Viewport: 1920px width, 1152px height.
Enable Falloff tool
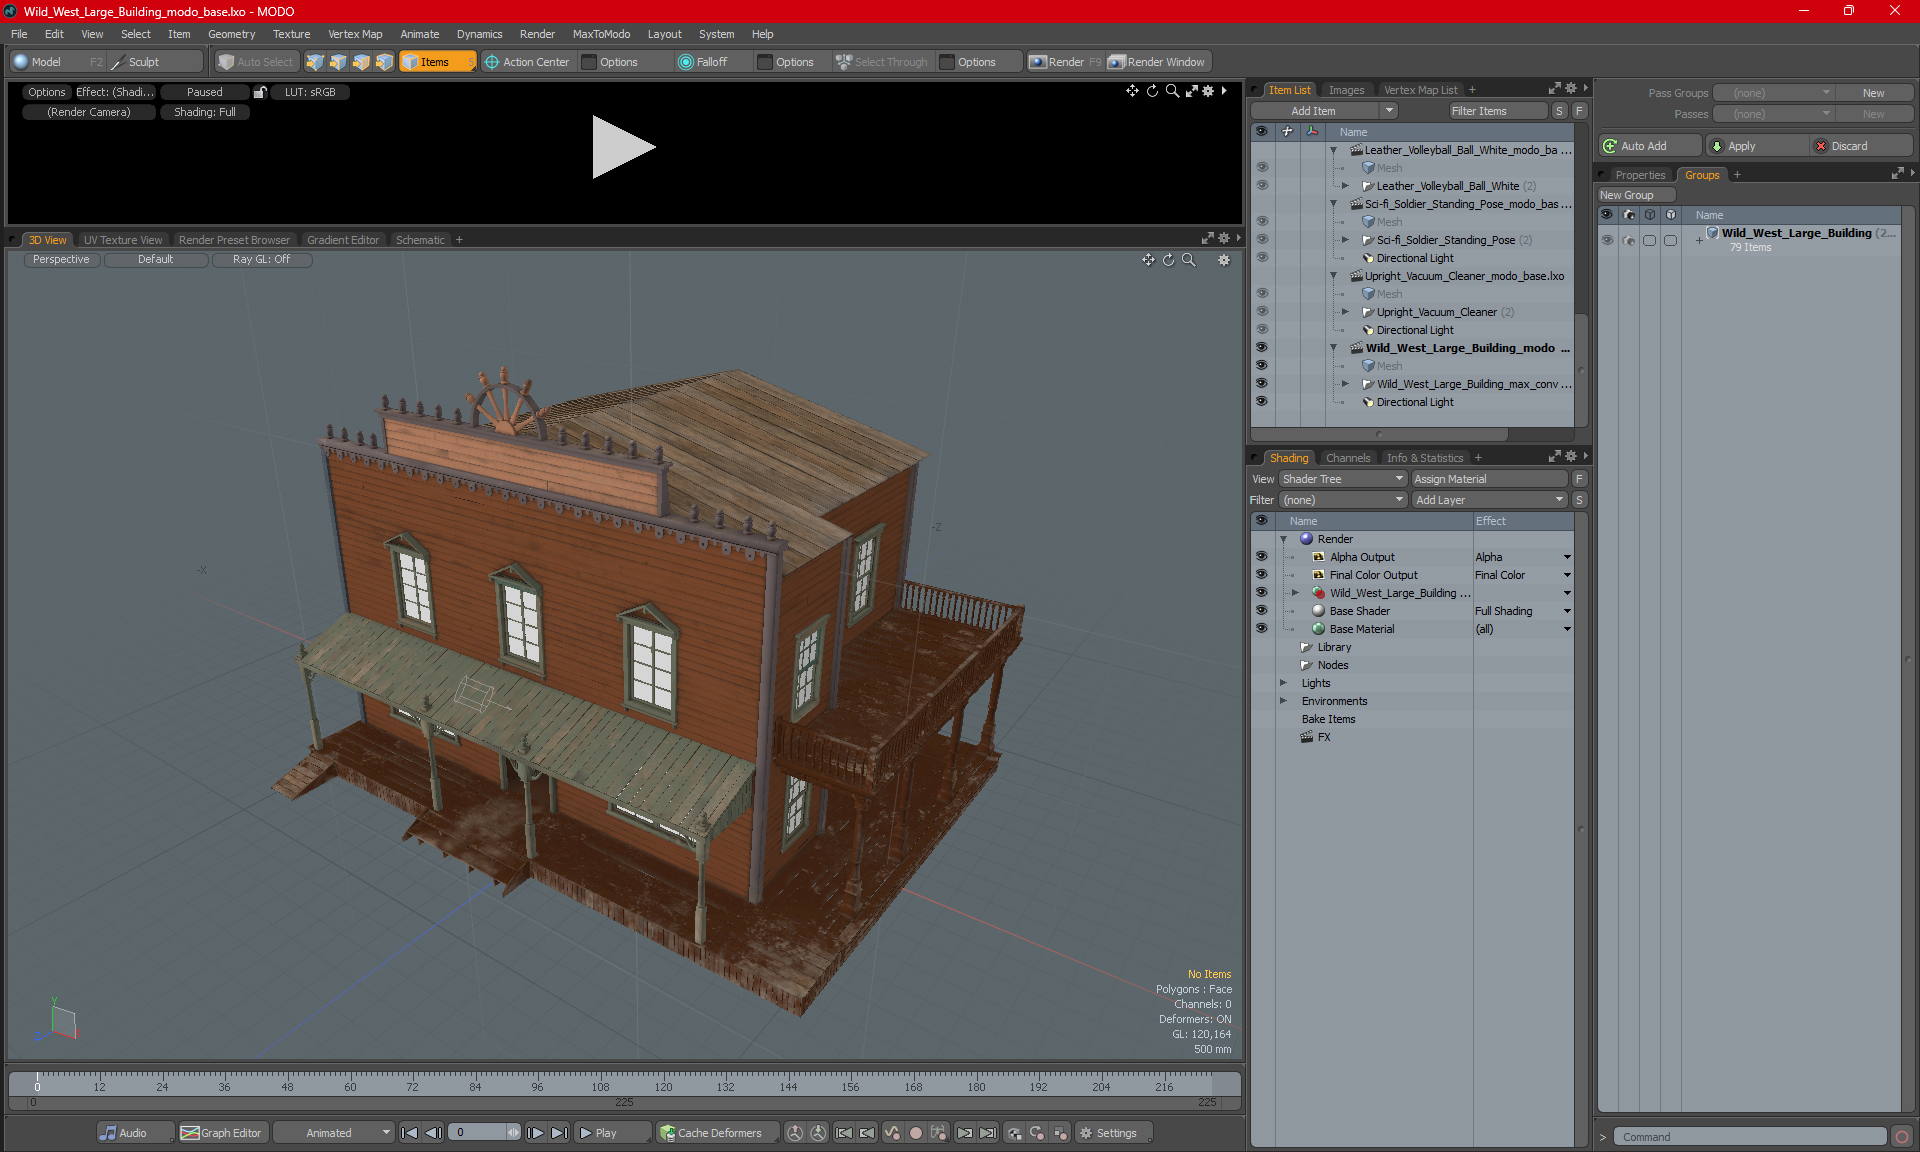pyautogui.click(x=703, y=62)
